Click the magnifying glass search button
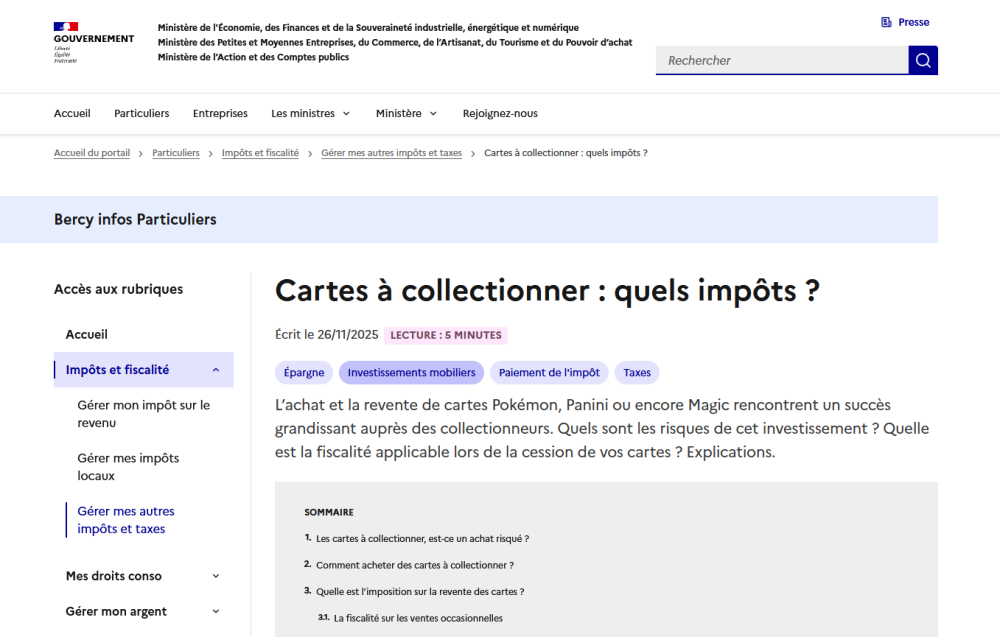The height and width of the screenshot is (637, 1000). coord(923,60)
